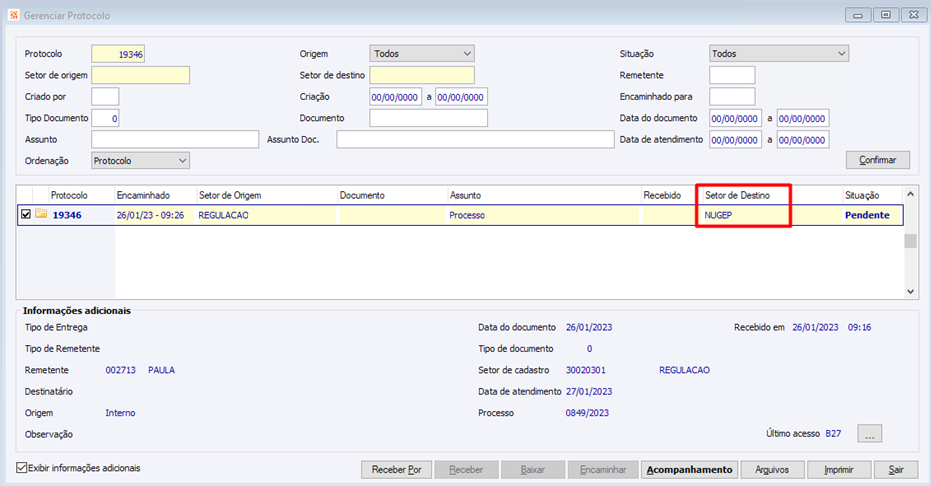
Task: Click the Data do documento start date
Action: click(735, 118)
